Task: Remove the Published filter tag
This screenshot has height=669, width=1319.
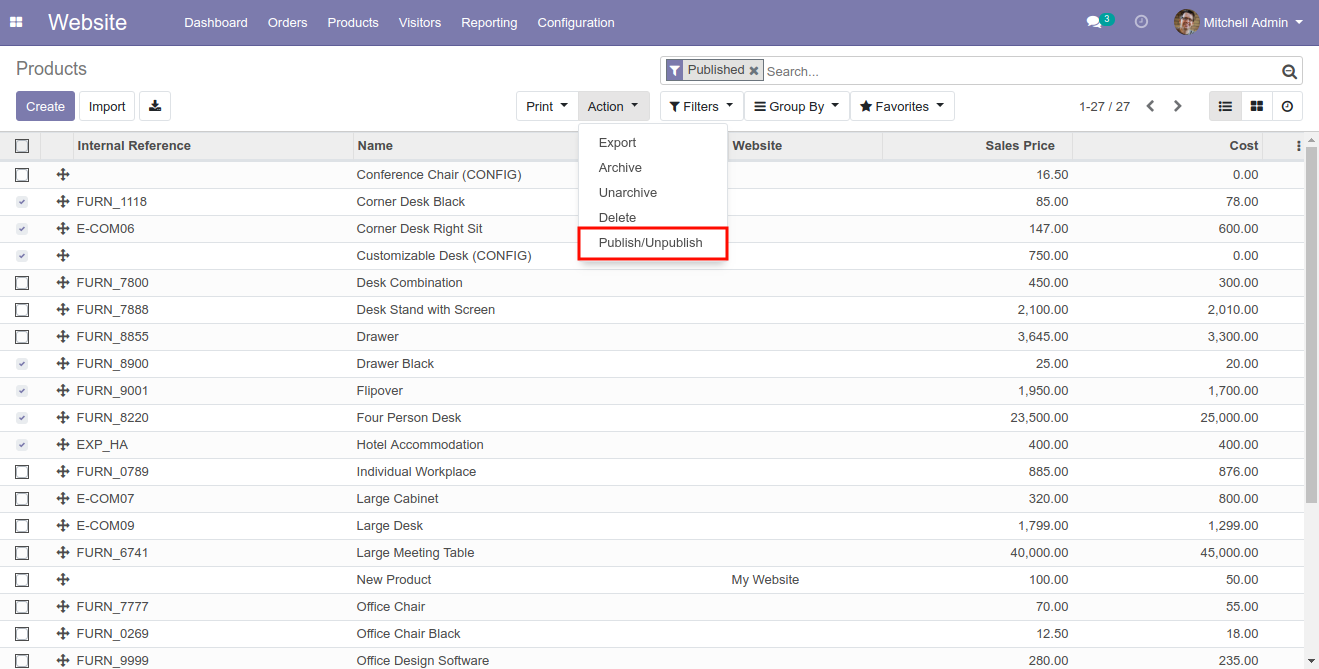Action: (x=754, y=71)
